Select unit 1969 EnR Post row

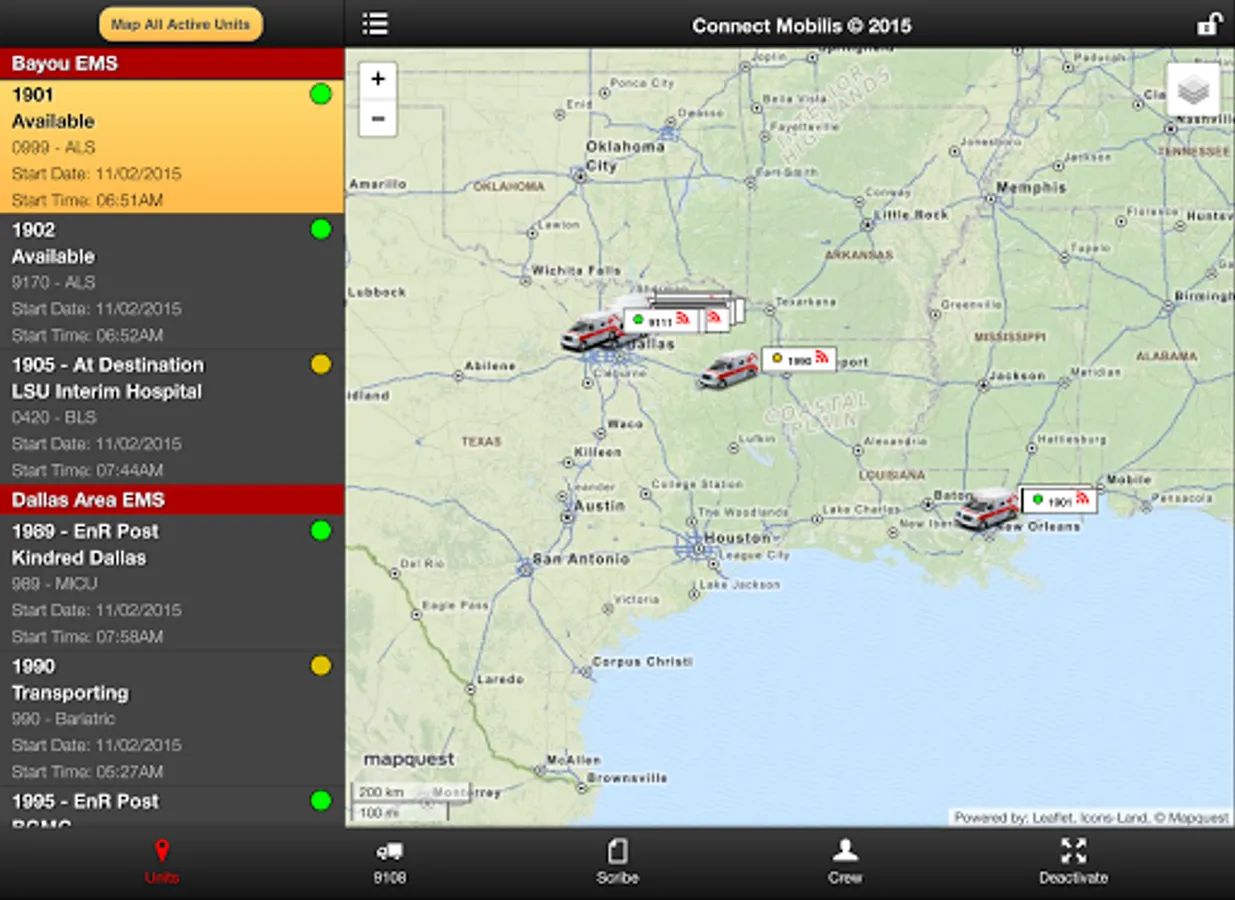click(172, 583)
